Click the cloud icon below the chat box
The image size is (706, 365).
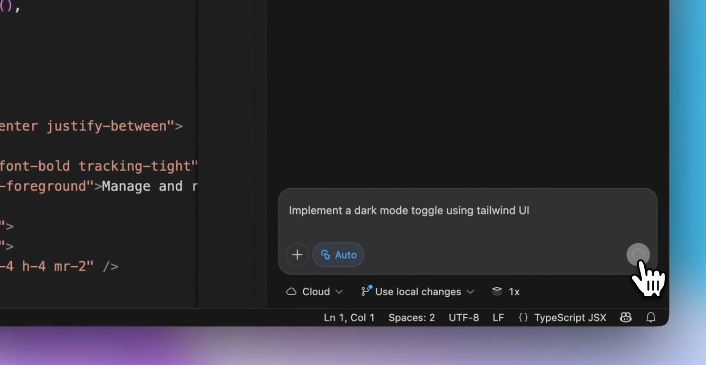coord(291,292)
